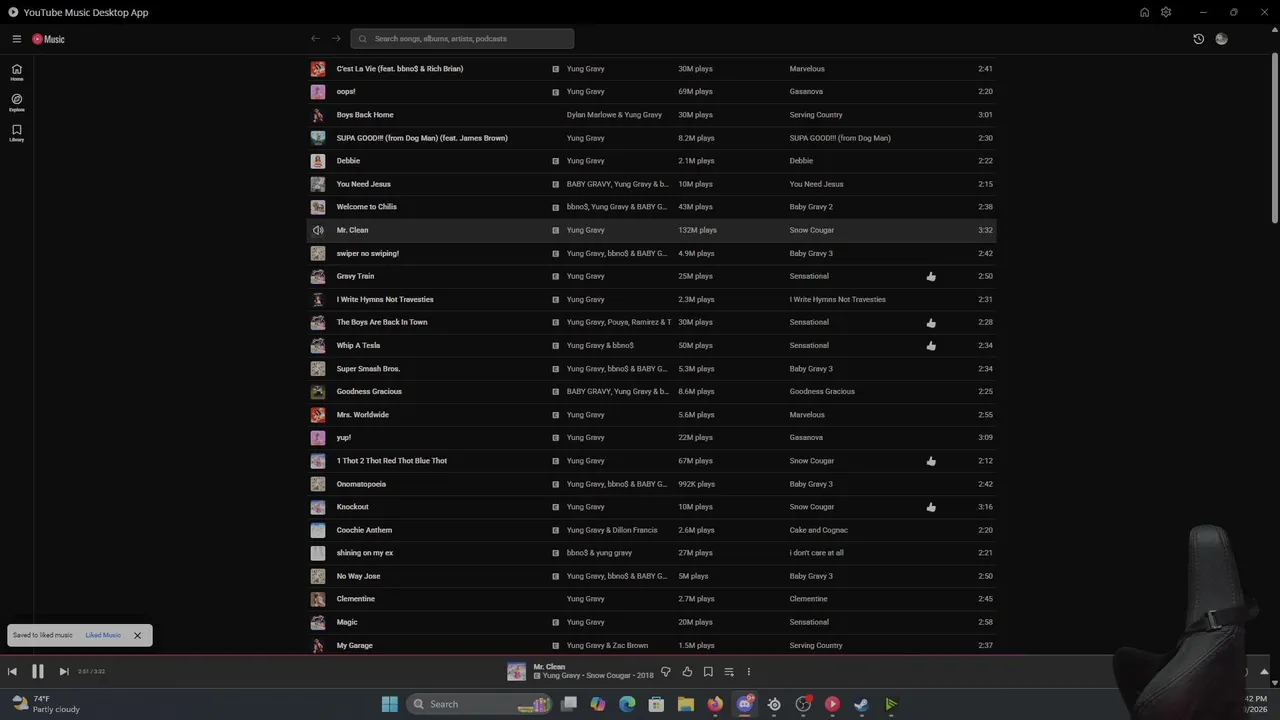The width and height of the screenshot is (1280, 720).
Task: Open listening history clock icon
Action: tap(1199, 39)
